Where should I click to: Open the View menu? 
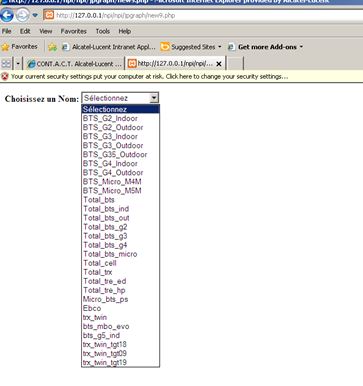point(46,31)
